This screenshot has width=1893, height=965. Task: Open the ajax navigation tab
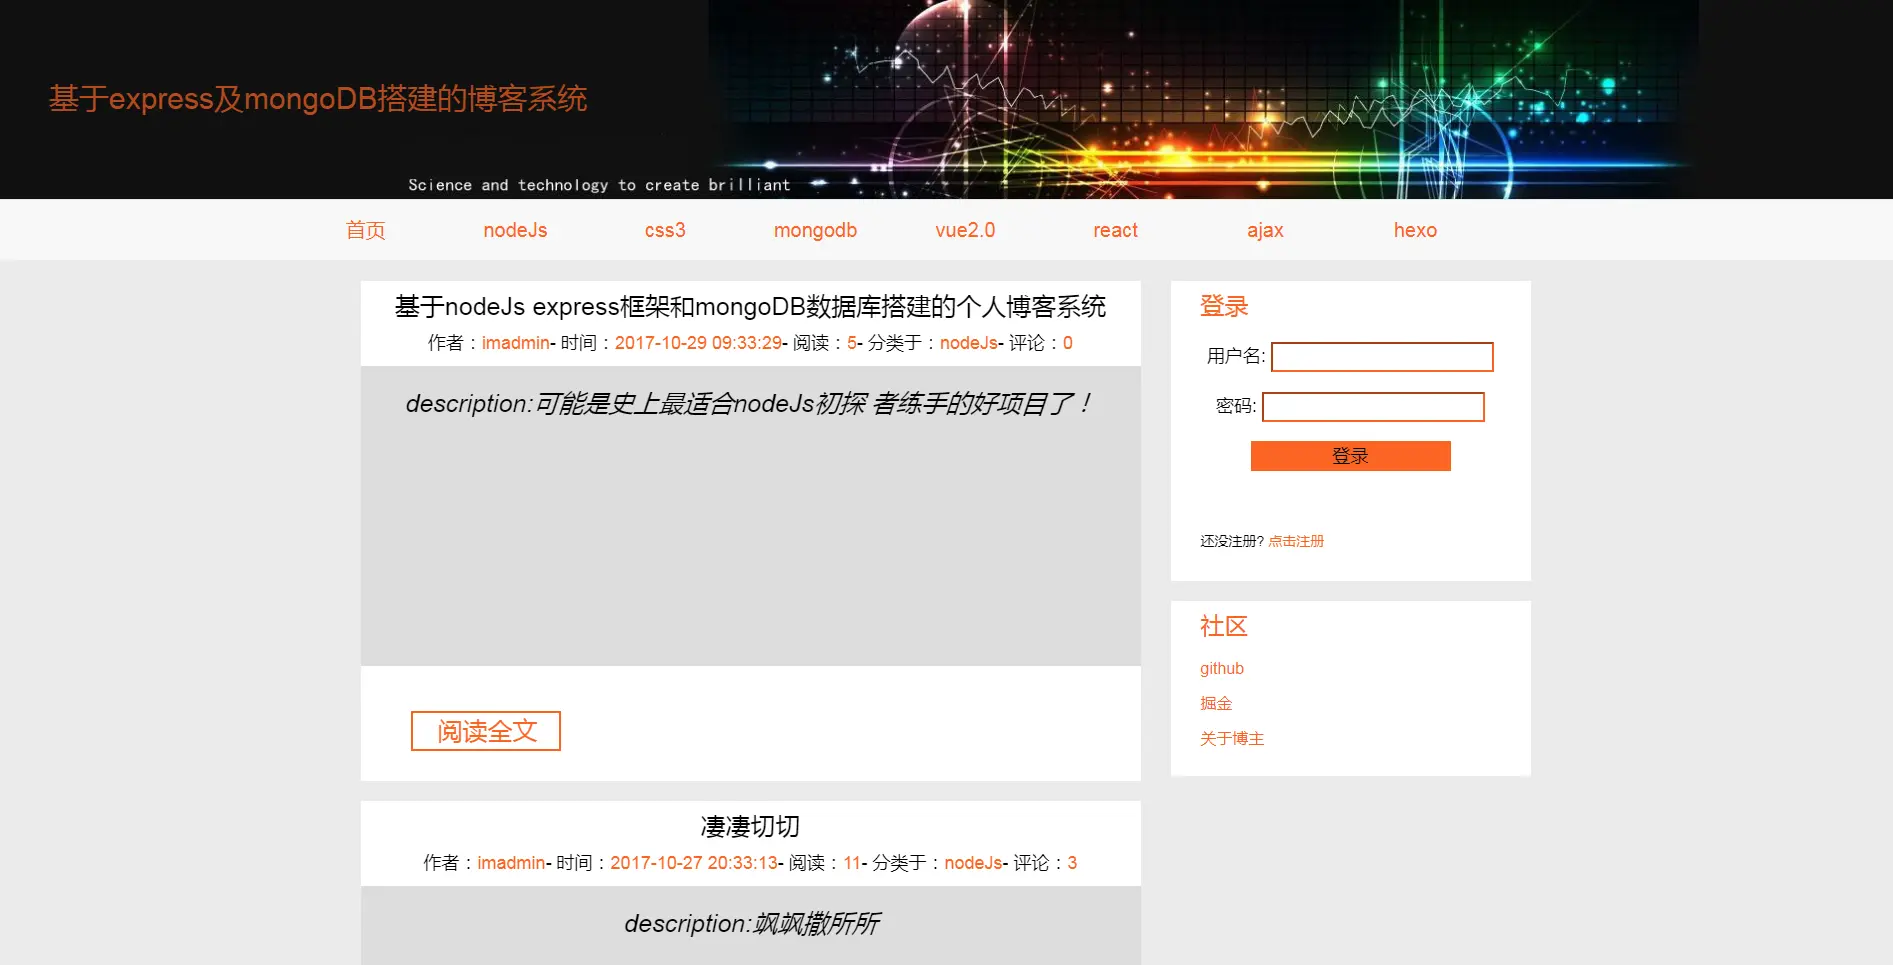(x=1264, y=229)
